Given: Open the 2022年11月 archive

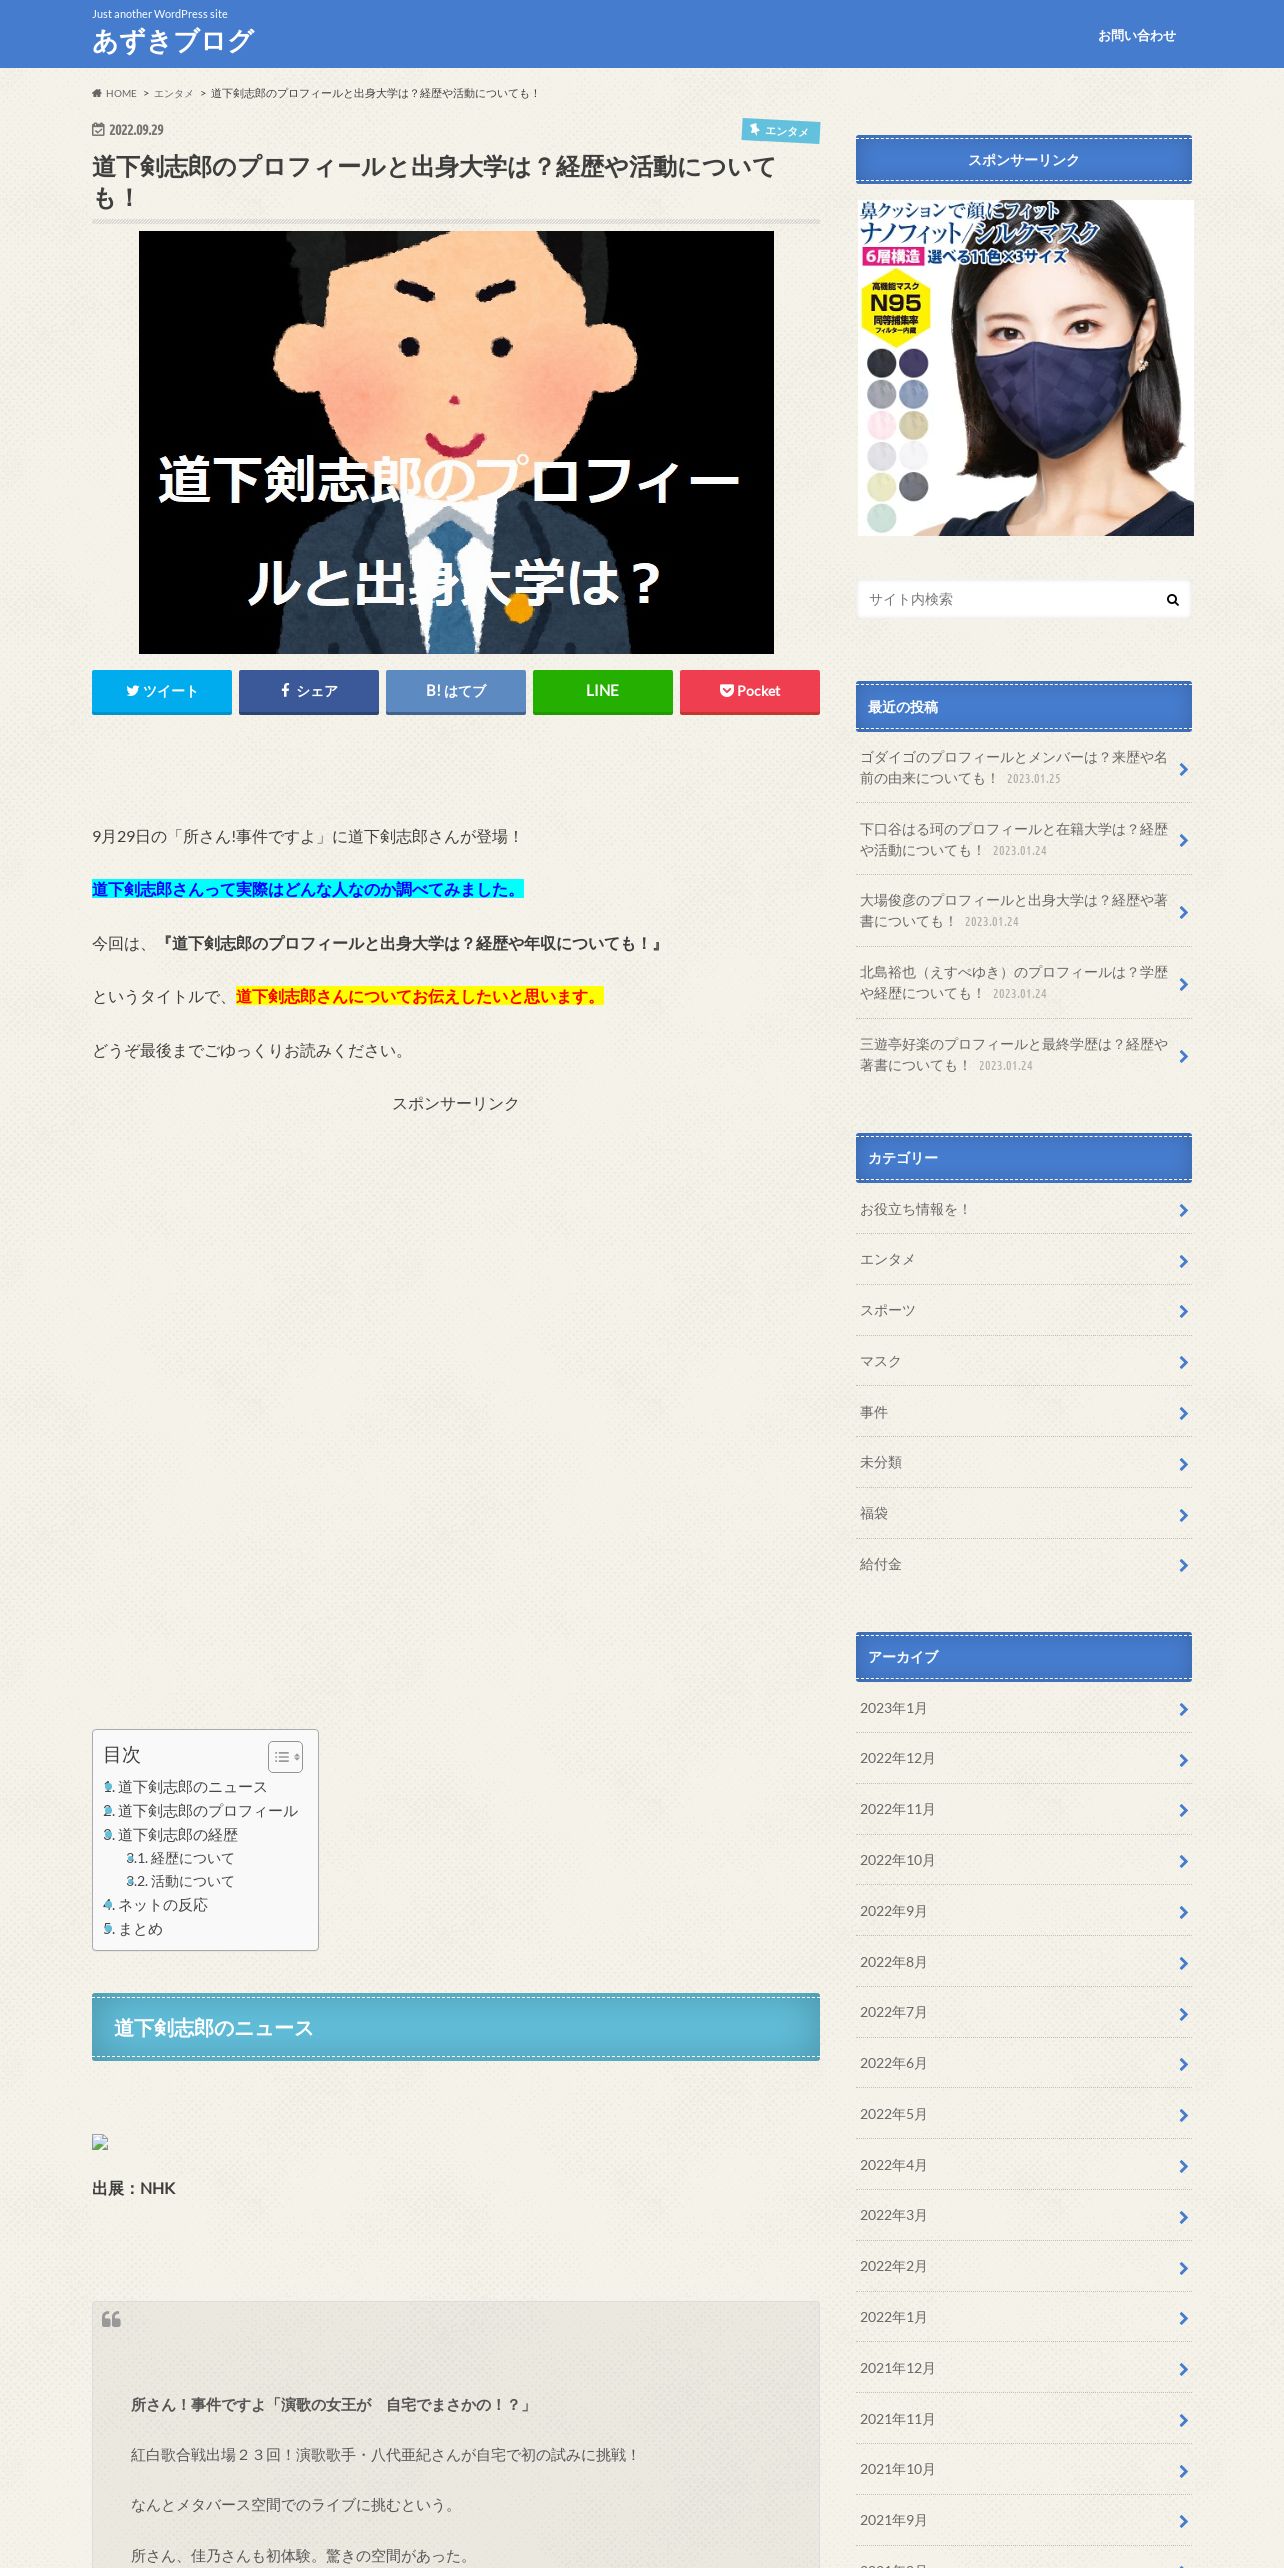Looking at the screenshot, I should [x=1023, y=1810].
